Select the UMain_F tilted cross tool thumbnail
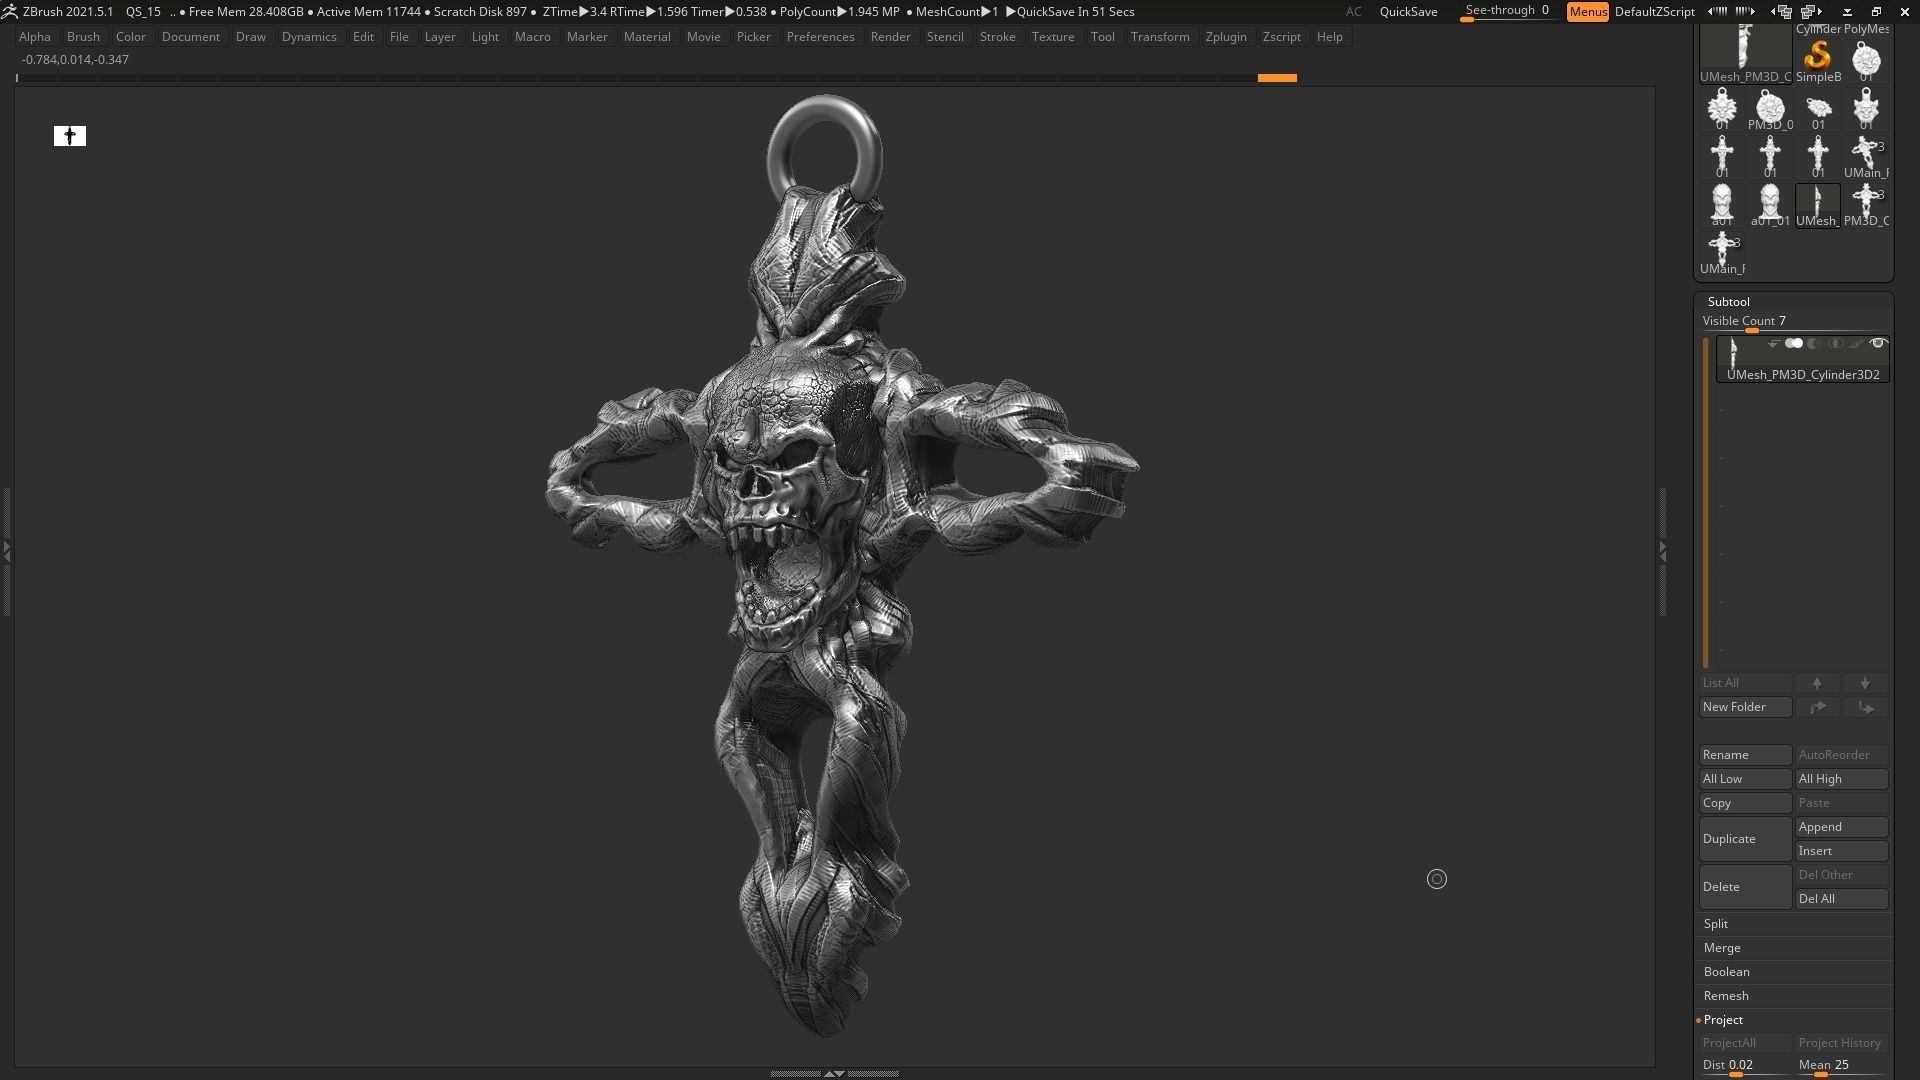This screenshot has width=1920, height=1080. (1866, 157)
